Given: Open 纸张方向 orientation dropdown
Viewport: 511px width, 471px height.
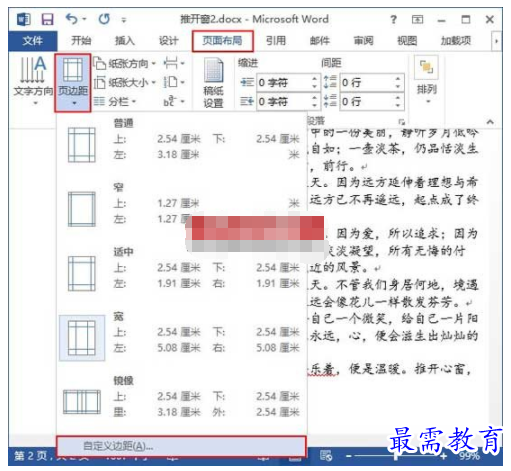Looking at the screenshot, I should click(x=124, y=63).
